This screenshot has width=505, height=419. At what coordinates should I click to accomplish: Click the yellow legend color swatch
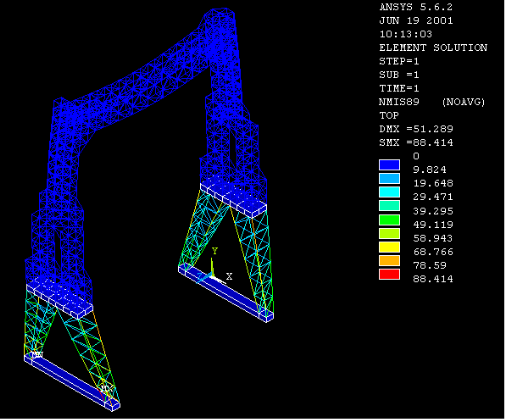pos(389,247)
